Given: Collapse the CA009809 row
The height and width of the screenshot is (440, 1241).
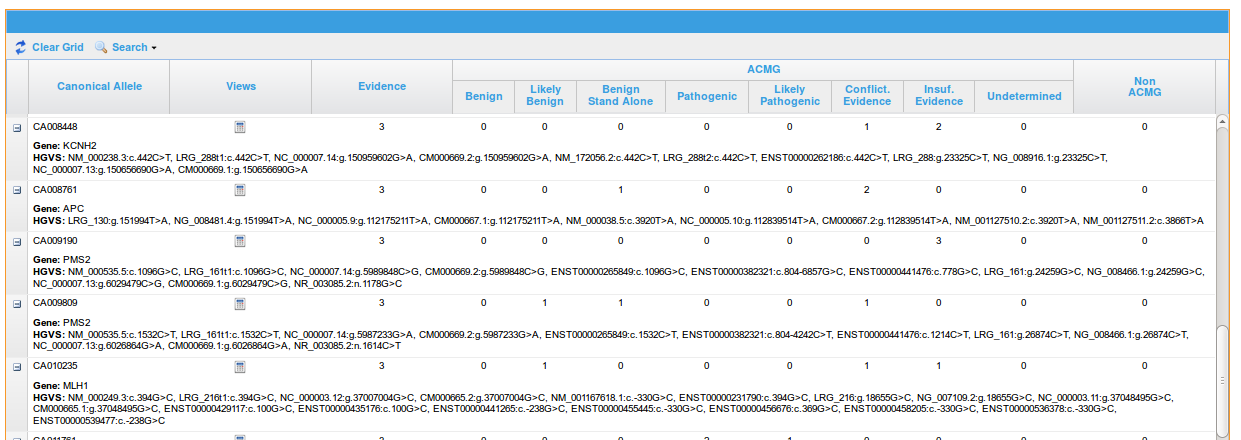Looking at the screenshot, I should click(17, 304).
